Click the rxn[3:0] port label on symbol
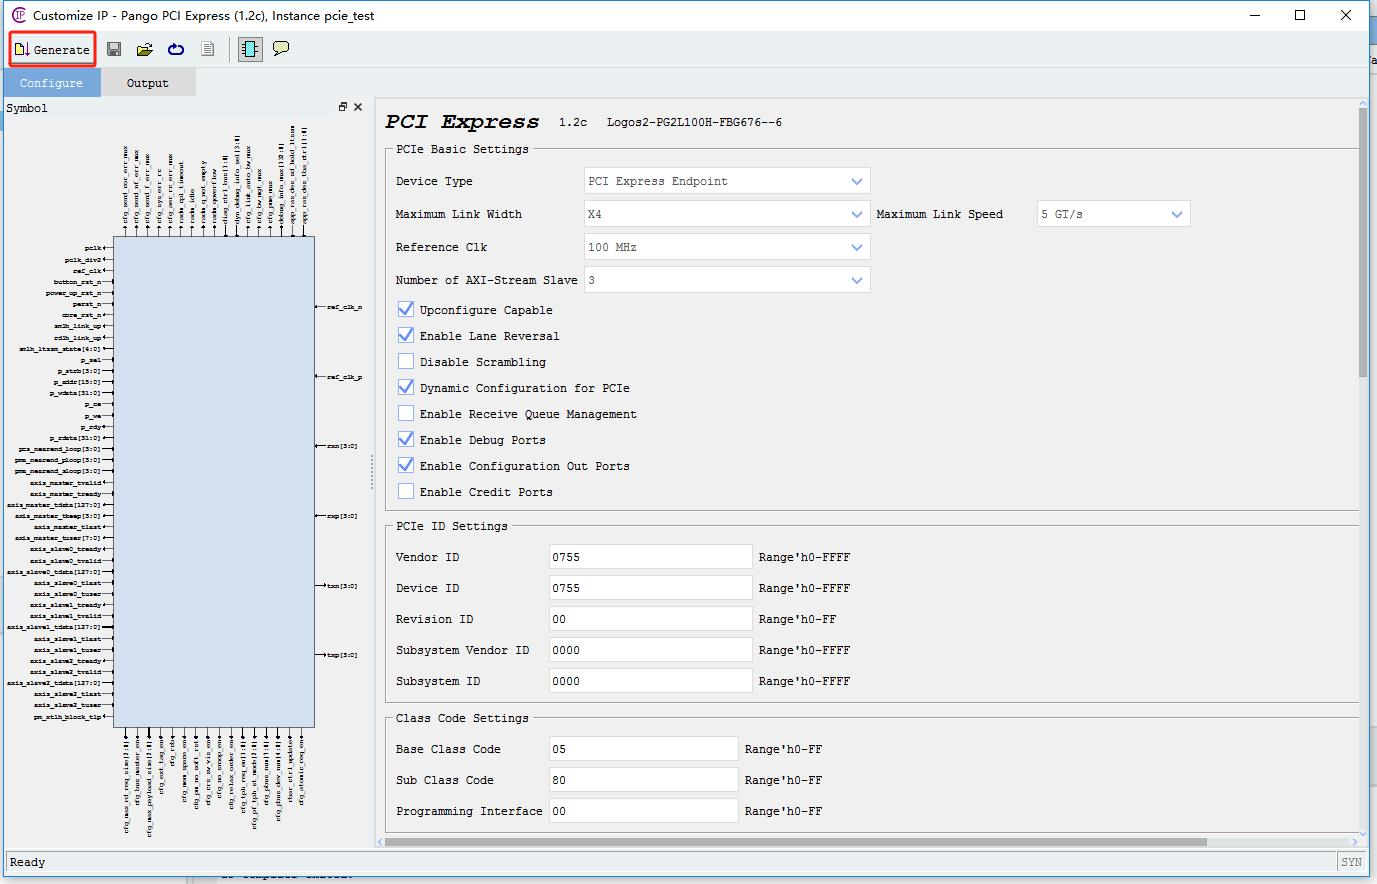Viewport: 1377px width, 884px height. [x=342, y=446]
